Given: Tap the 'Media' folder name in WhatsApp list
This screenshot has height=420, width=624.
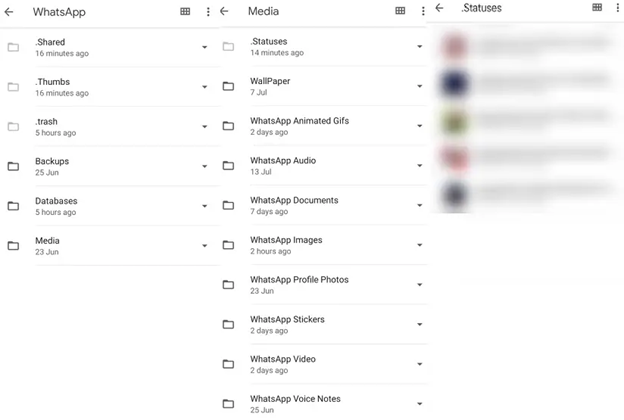Looking at the screenshot, I should pos(47,241).
